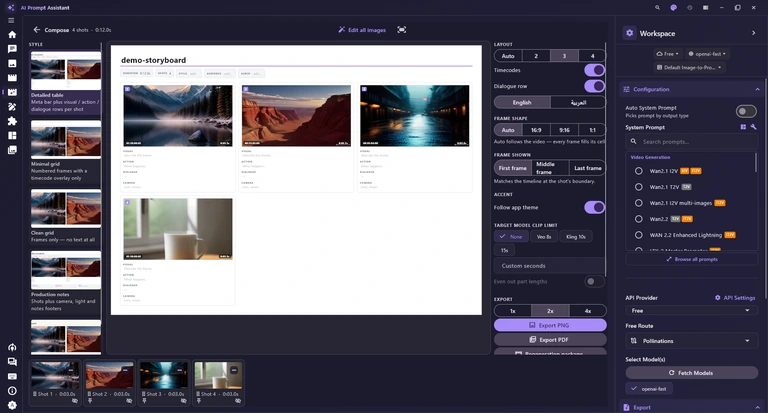The height and width of the screenshot is (413, 768).
Task: Select the Wan2.2 prompt radio
Action: [639, 219]
